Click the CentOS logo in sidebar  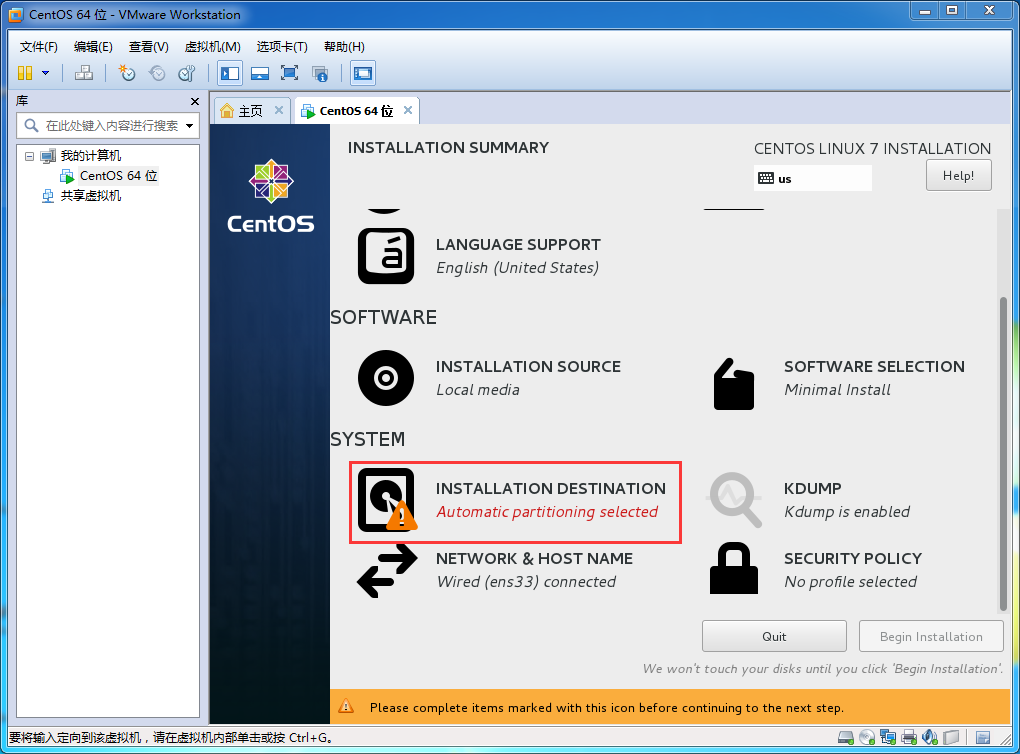[271, 196]
